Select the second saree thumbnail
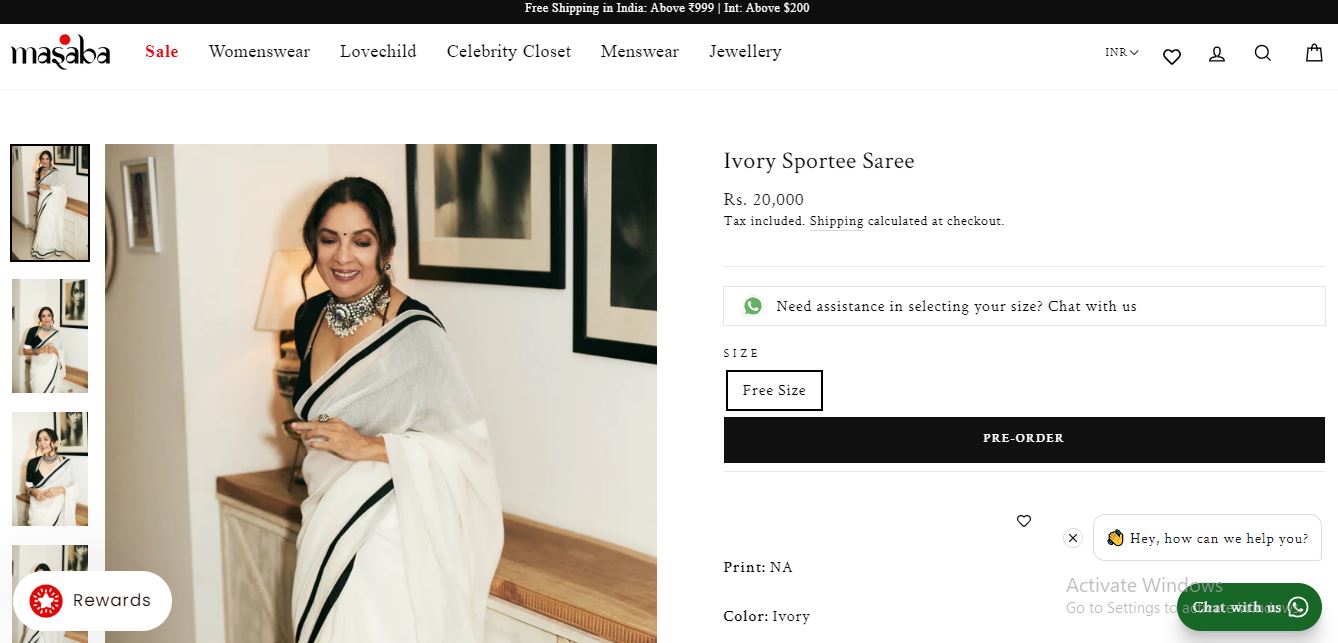The image size is (1338, 643). (50, 336)
